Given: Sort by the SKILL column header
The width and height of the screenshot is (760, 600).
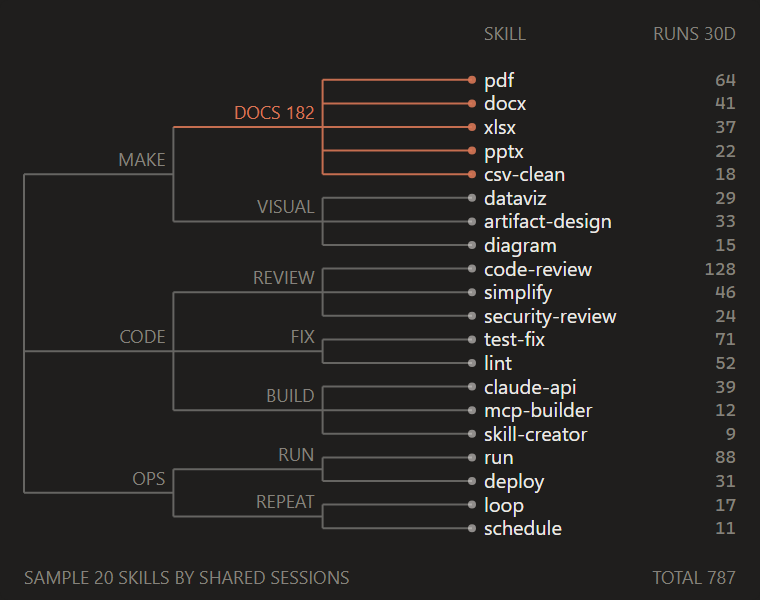Looking at the screenshot, I should pos(505,34).
